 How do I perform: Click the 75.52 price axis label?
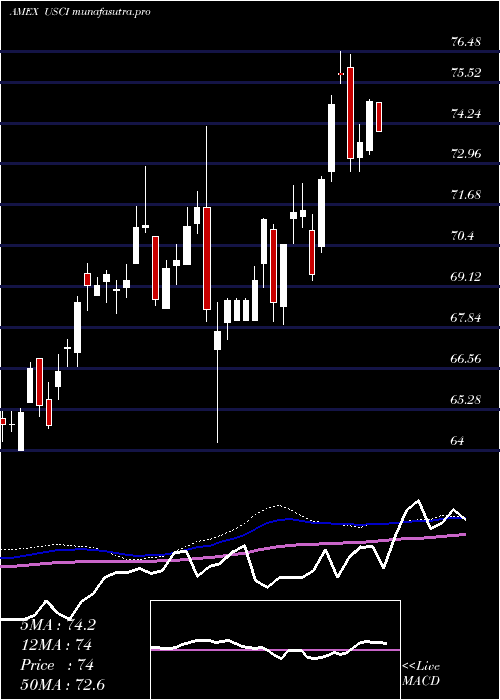pos(466,73)
